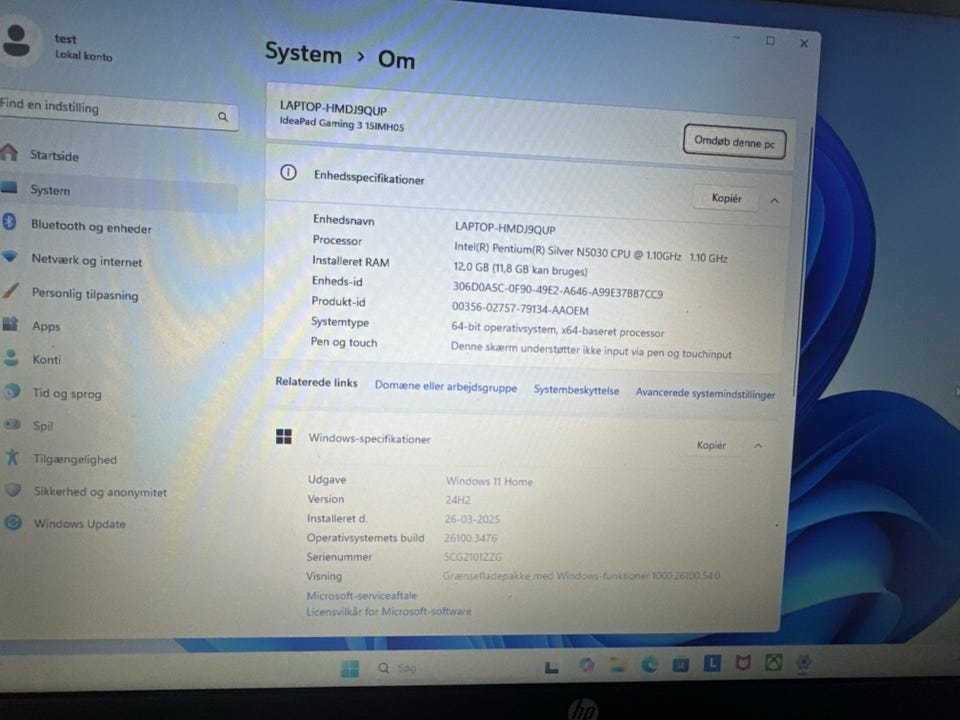Open the Copilot icon on taskbar
Viewport: 960px width, 720px height.
point(587,665)
